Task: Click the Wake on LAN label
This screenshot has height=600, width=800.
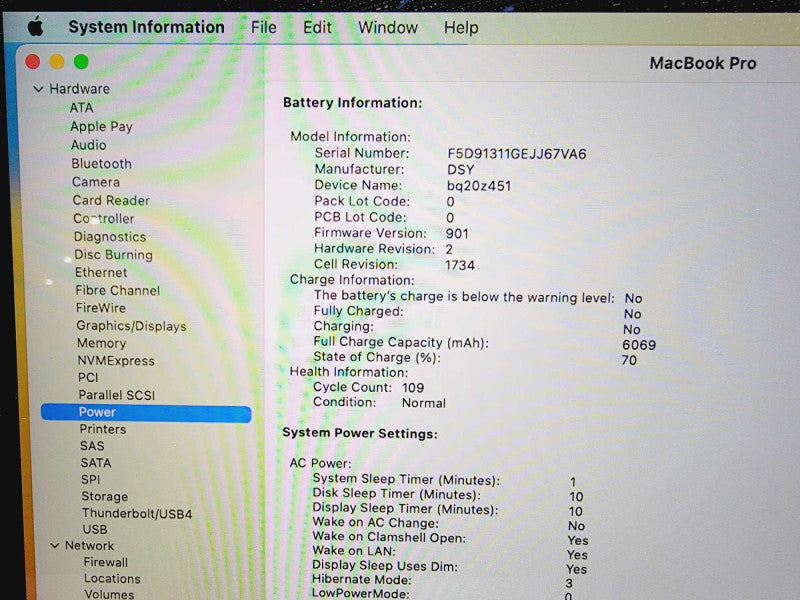Action: tap(354, 551)
